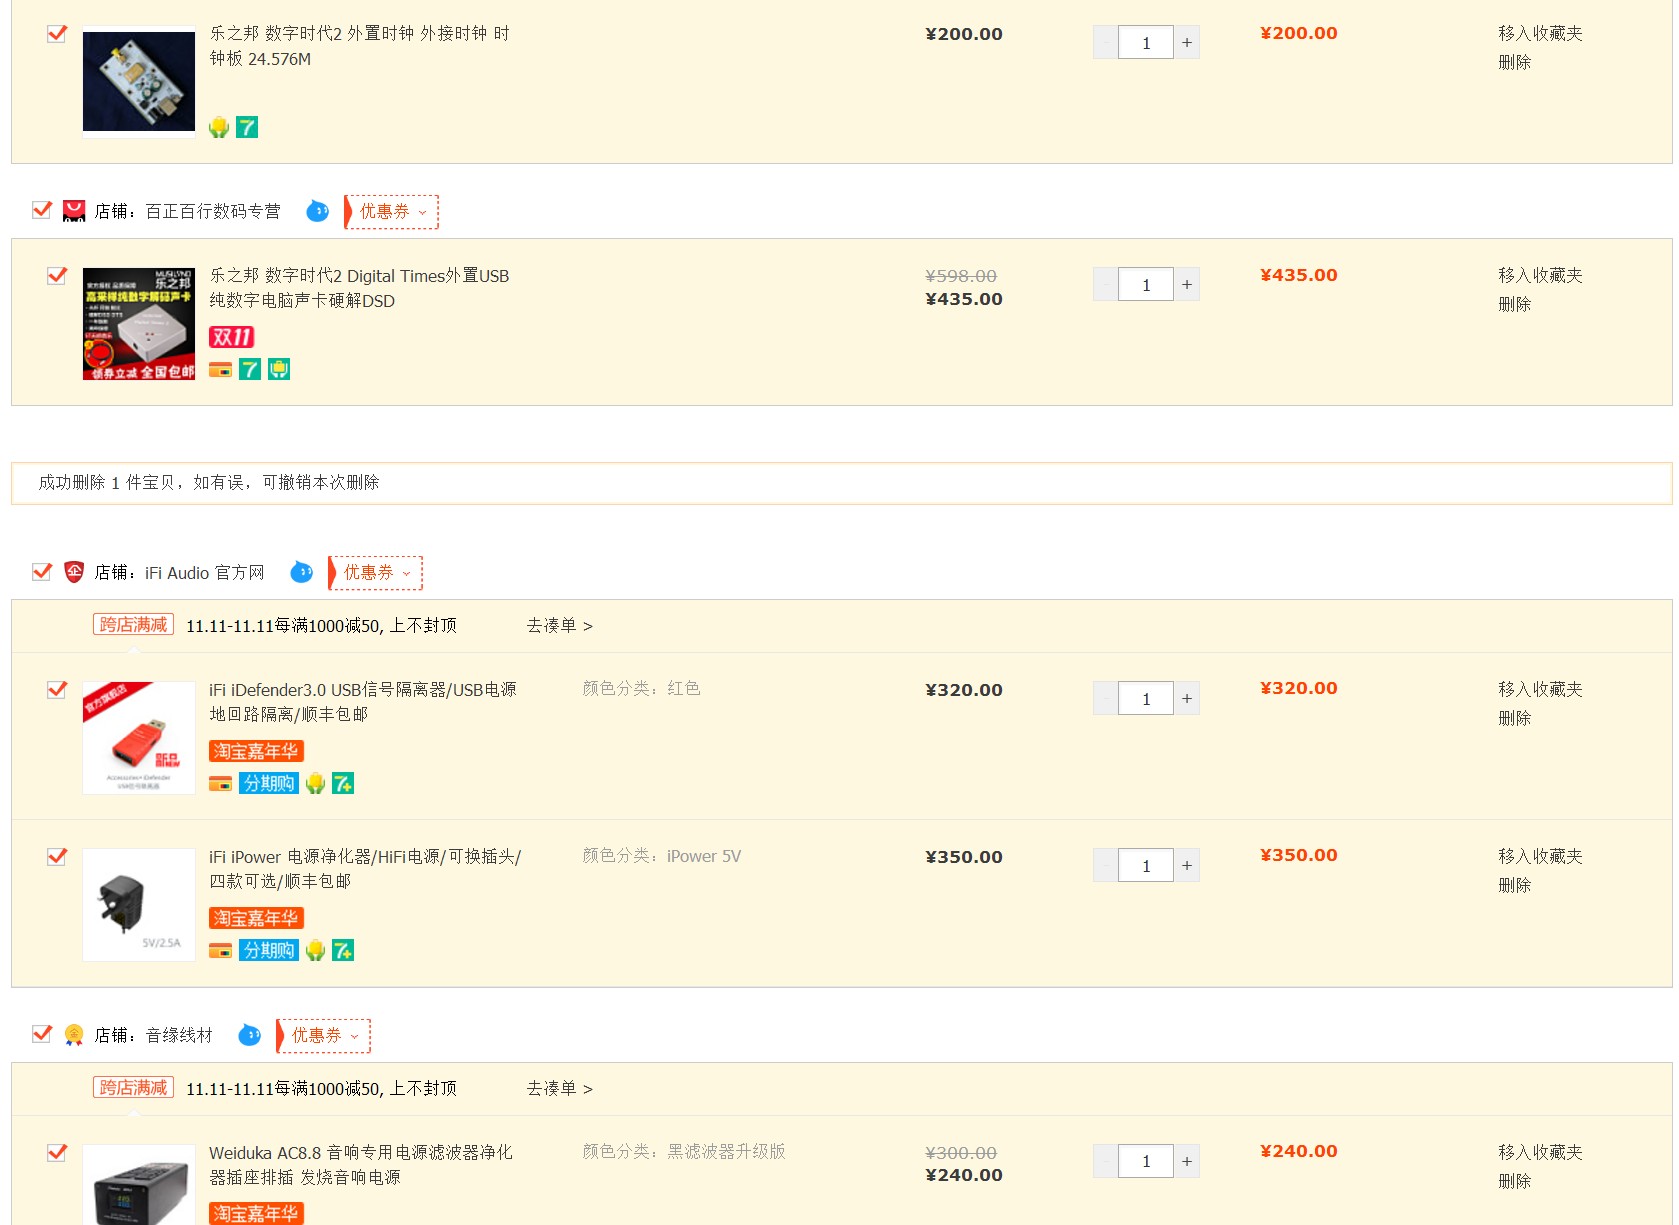Viewport: 1679px width, 1225px height.
Task: Decrease quantity of iFi iDefender3.0
Action: tap(1105, 698)
